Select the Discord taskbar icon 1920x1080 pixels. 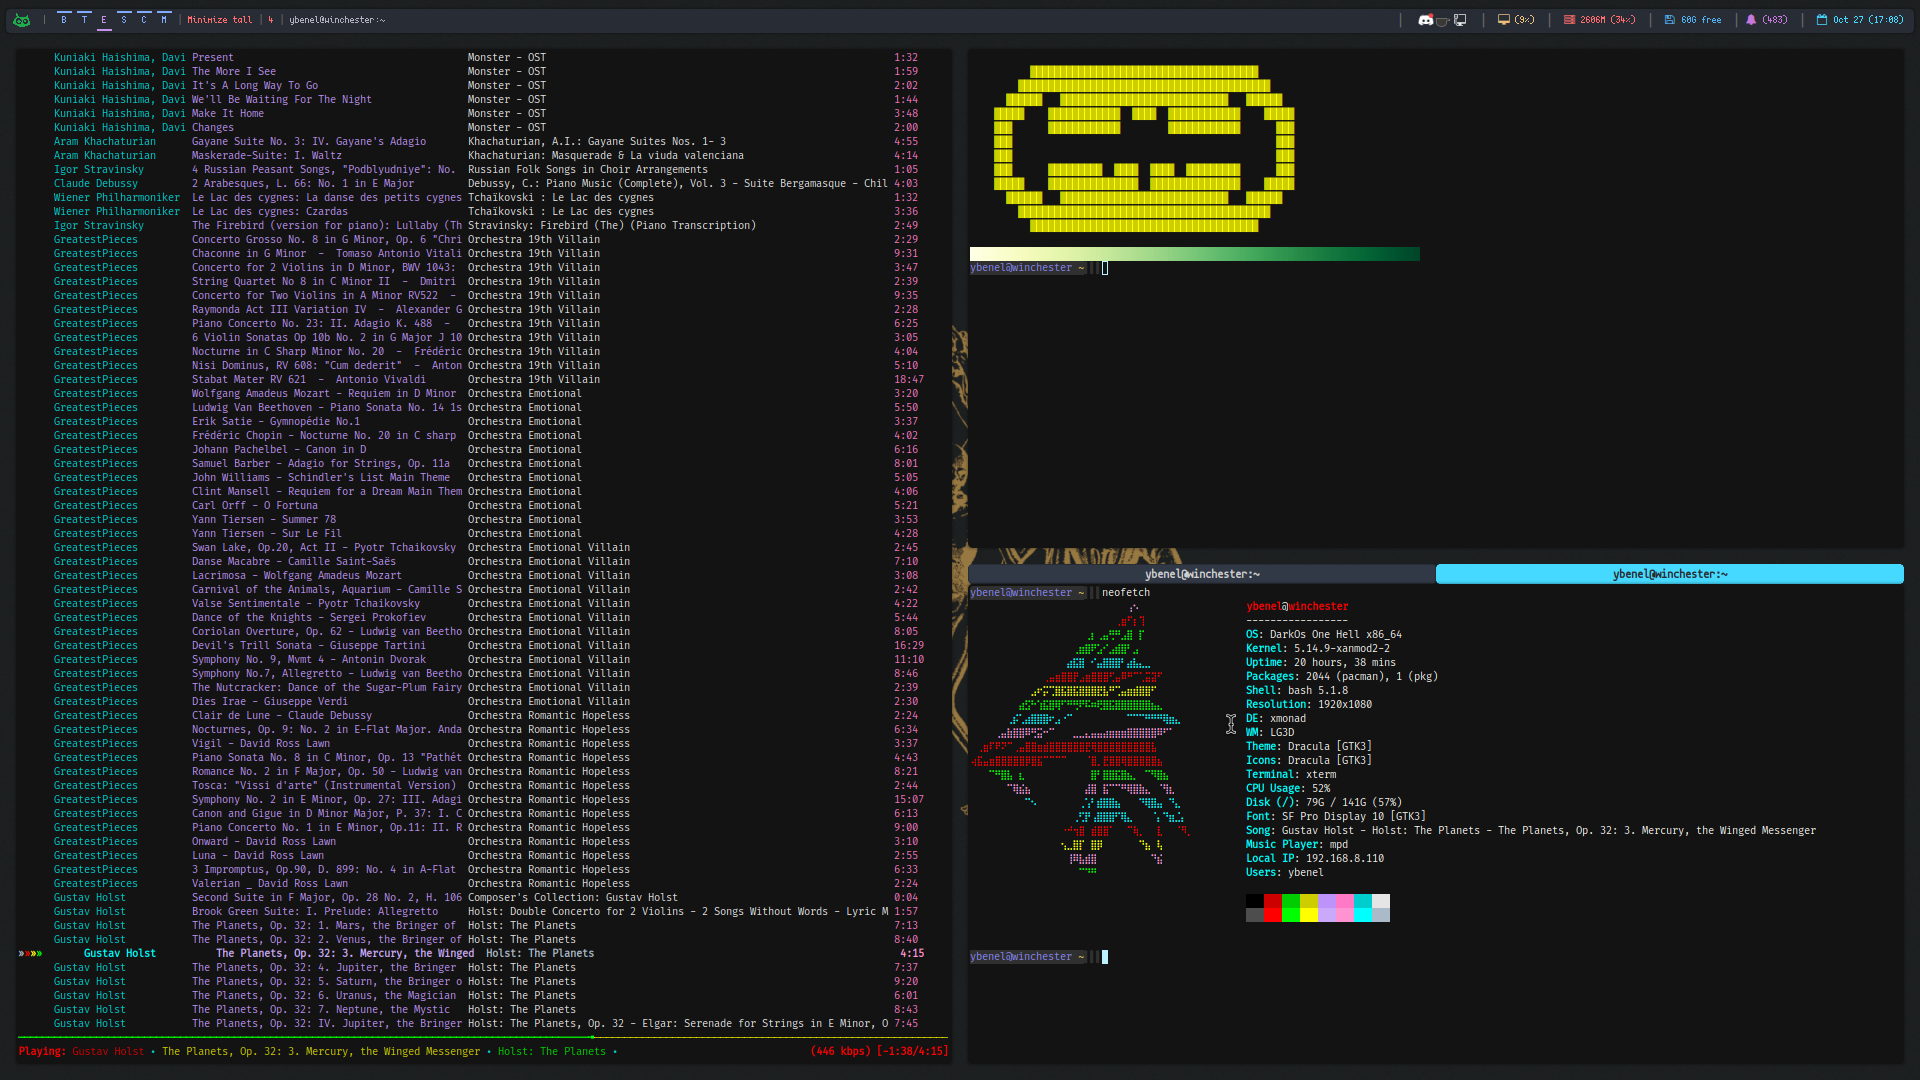[x=1425, y=18]
